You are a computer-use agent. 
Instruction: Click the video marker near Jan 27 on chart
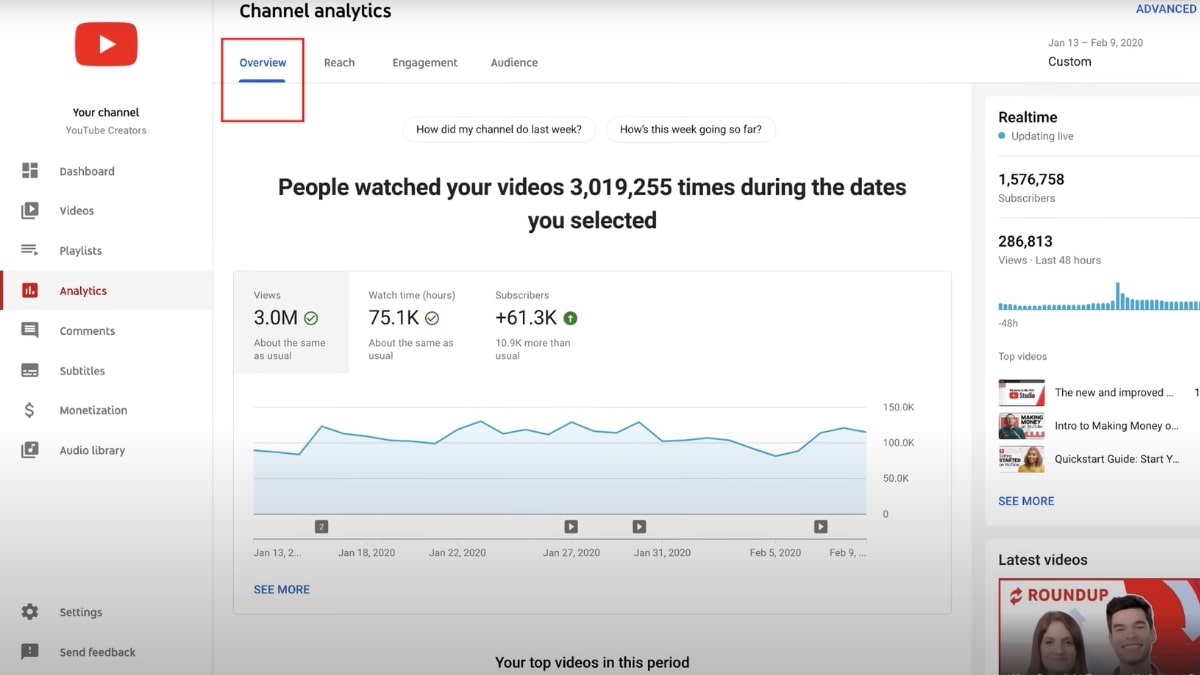[570, 526]
